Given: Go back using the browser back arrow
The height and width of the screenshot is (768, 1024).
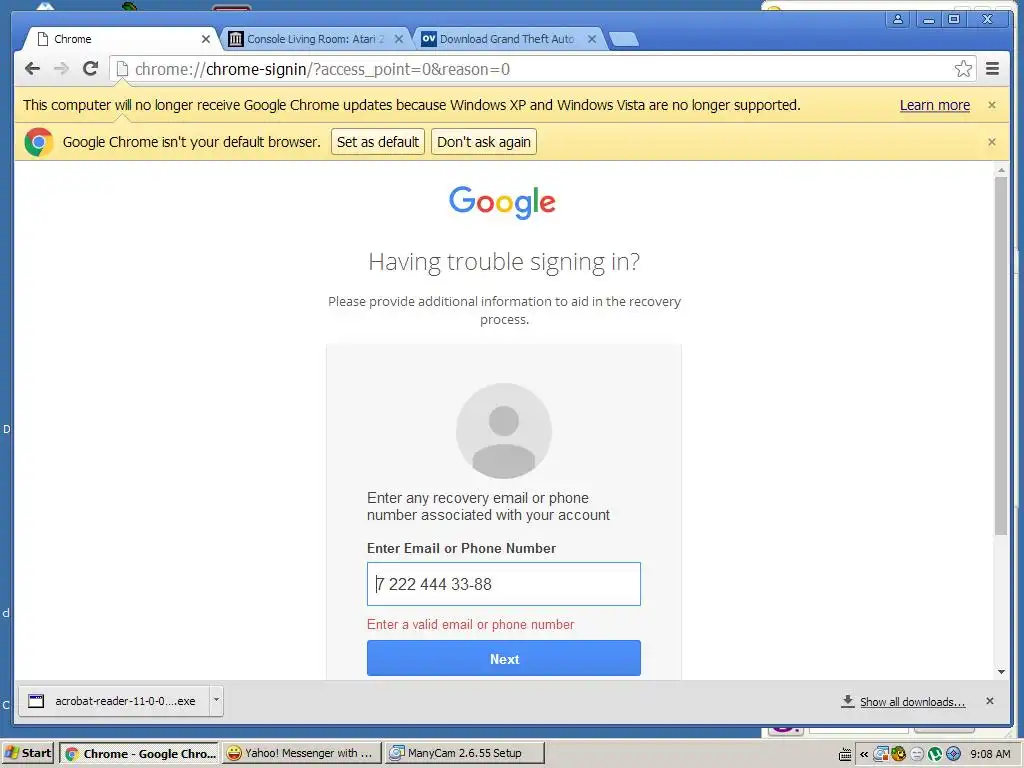Looking at the screenshot, I should pos(32,69).
